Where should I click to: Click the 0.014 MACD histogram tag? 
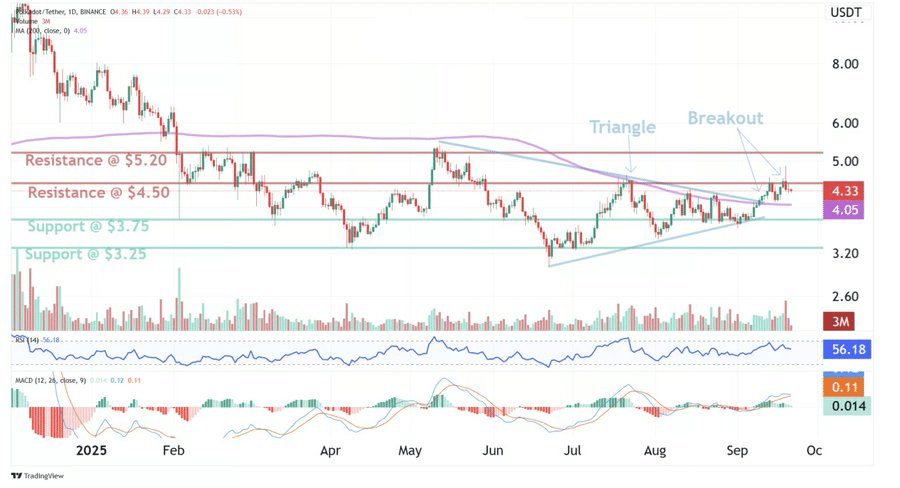(846, 405)
